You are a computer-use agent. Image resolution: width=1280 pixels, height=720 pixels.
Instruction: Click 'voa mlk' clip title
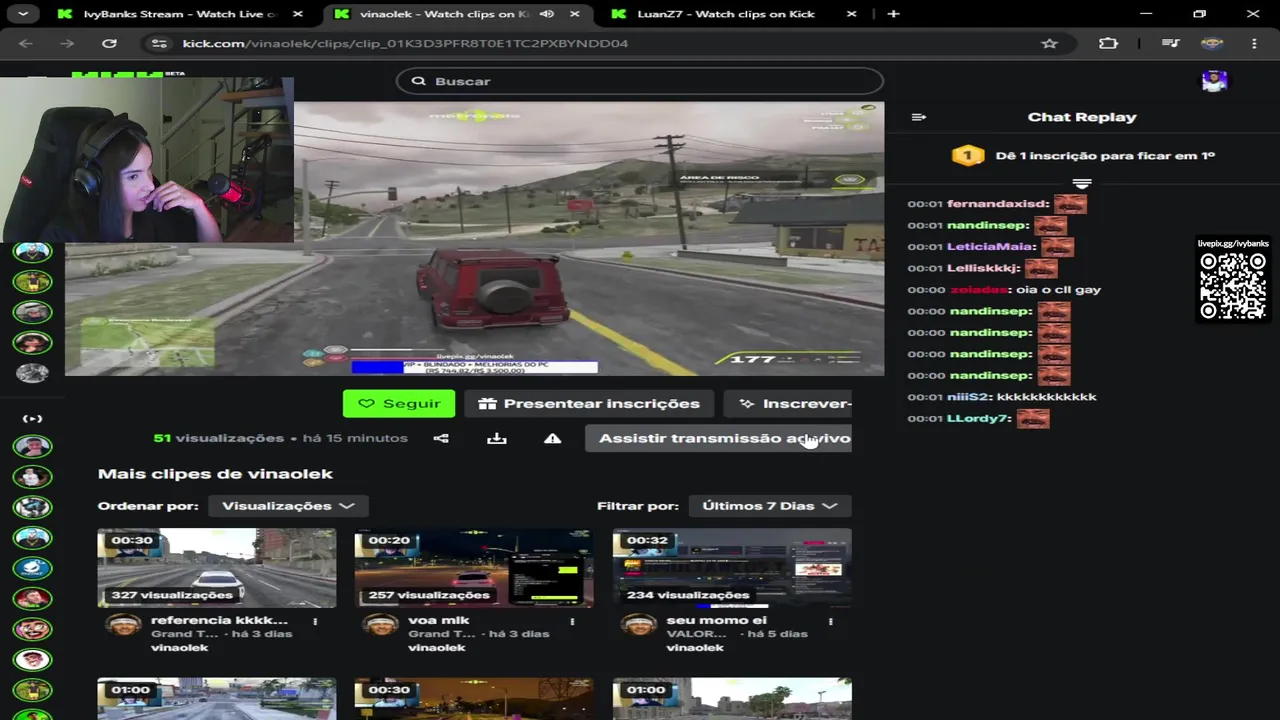pyautogui.click(x=439, y=620)
